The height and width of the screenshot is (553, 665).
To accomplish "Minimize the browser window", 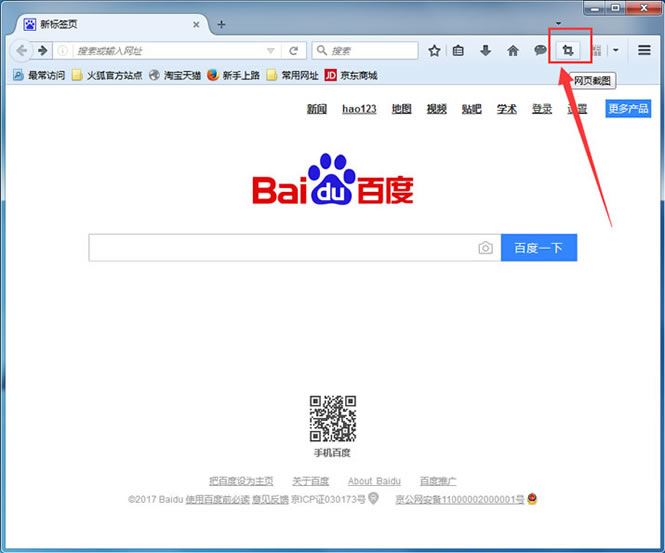I will (x=595, y=8).
